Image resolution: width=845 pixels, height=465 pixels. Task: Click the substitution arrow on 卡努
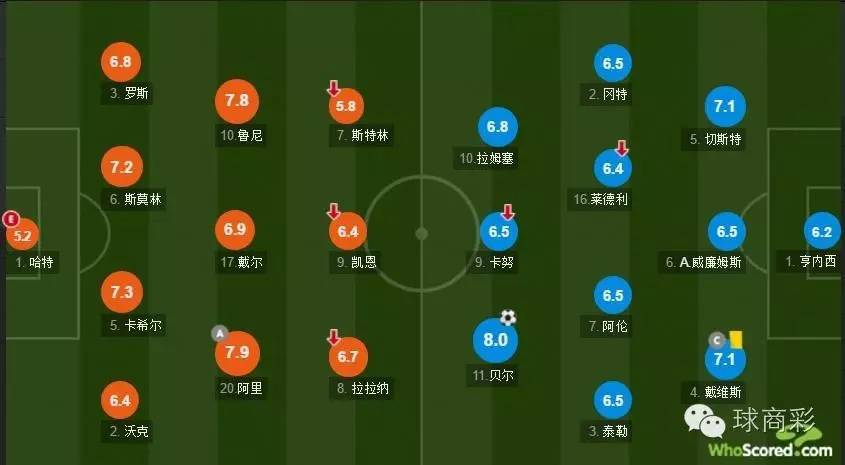508,212
